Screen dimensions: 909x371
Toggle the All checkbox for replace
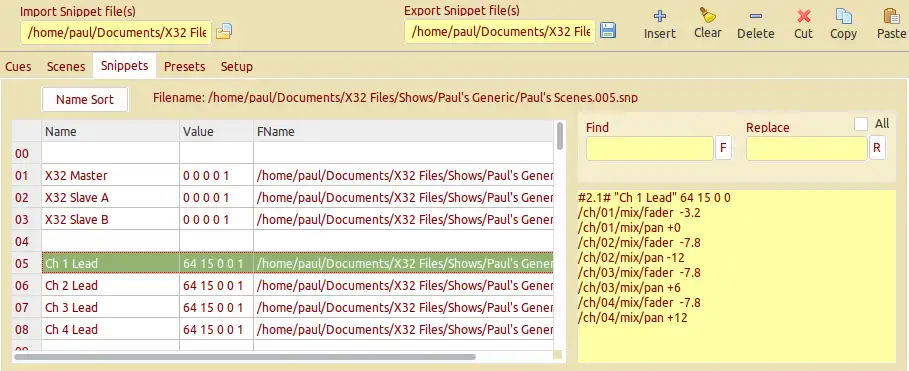pos(861,124)
